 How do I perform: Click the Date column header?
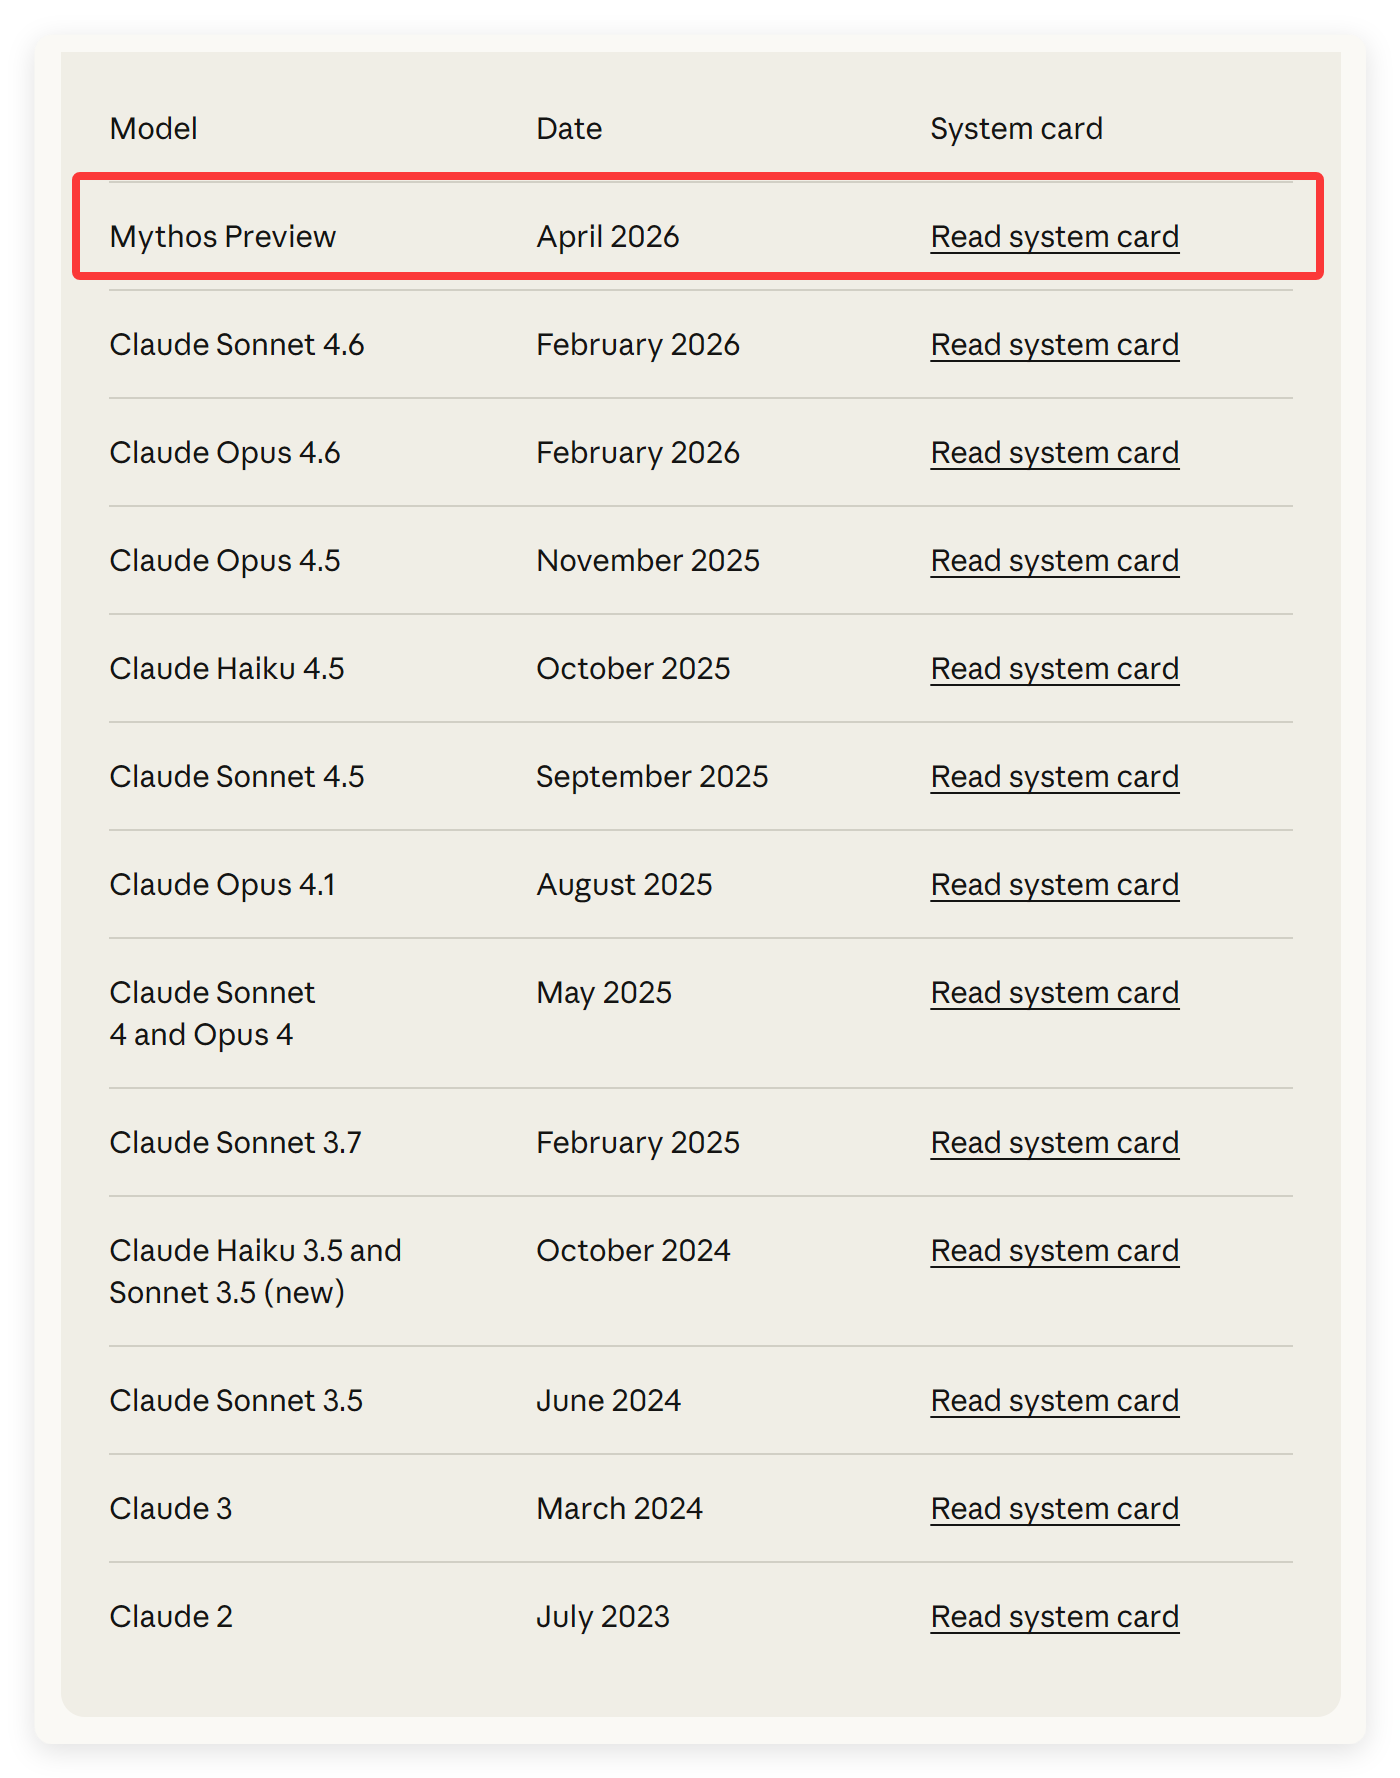[x=569, y=129]
